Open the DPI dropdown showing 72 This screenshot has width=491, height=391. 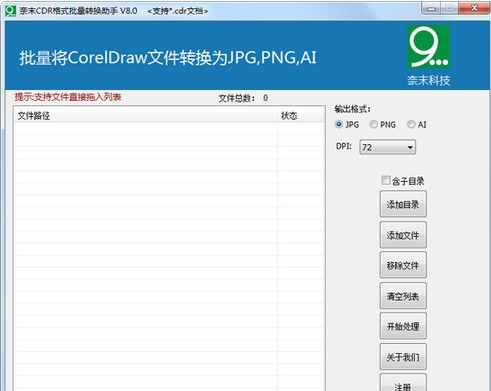point(387,147)
